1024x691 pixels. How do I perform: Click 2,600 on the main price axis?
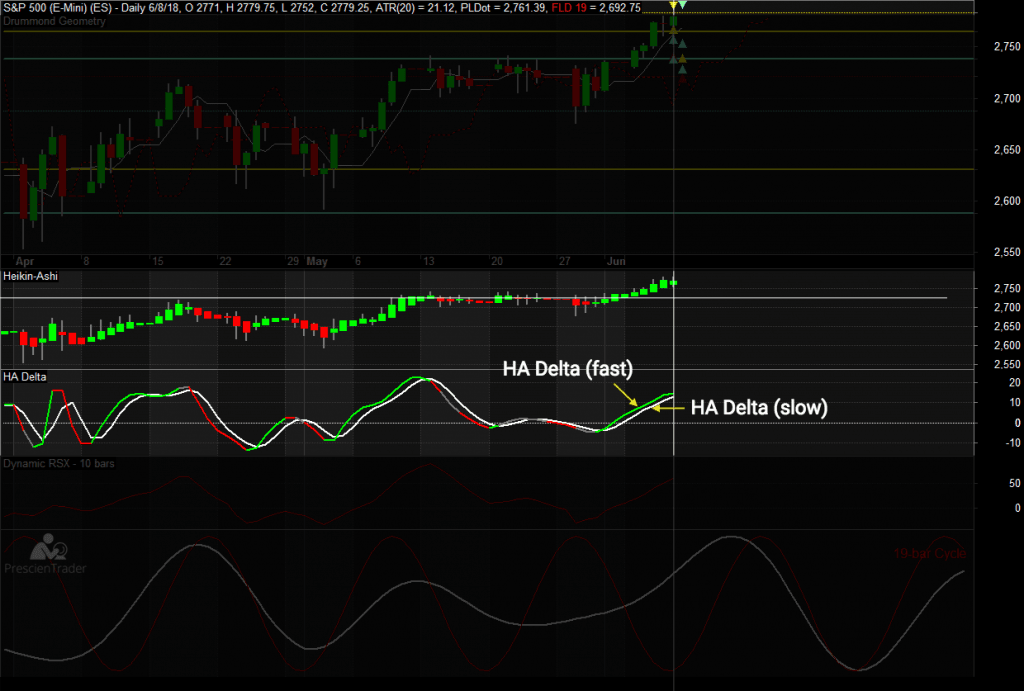1007,201
